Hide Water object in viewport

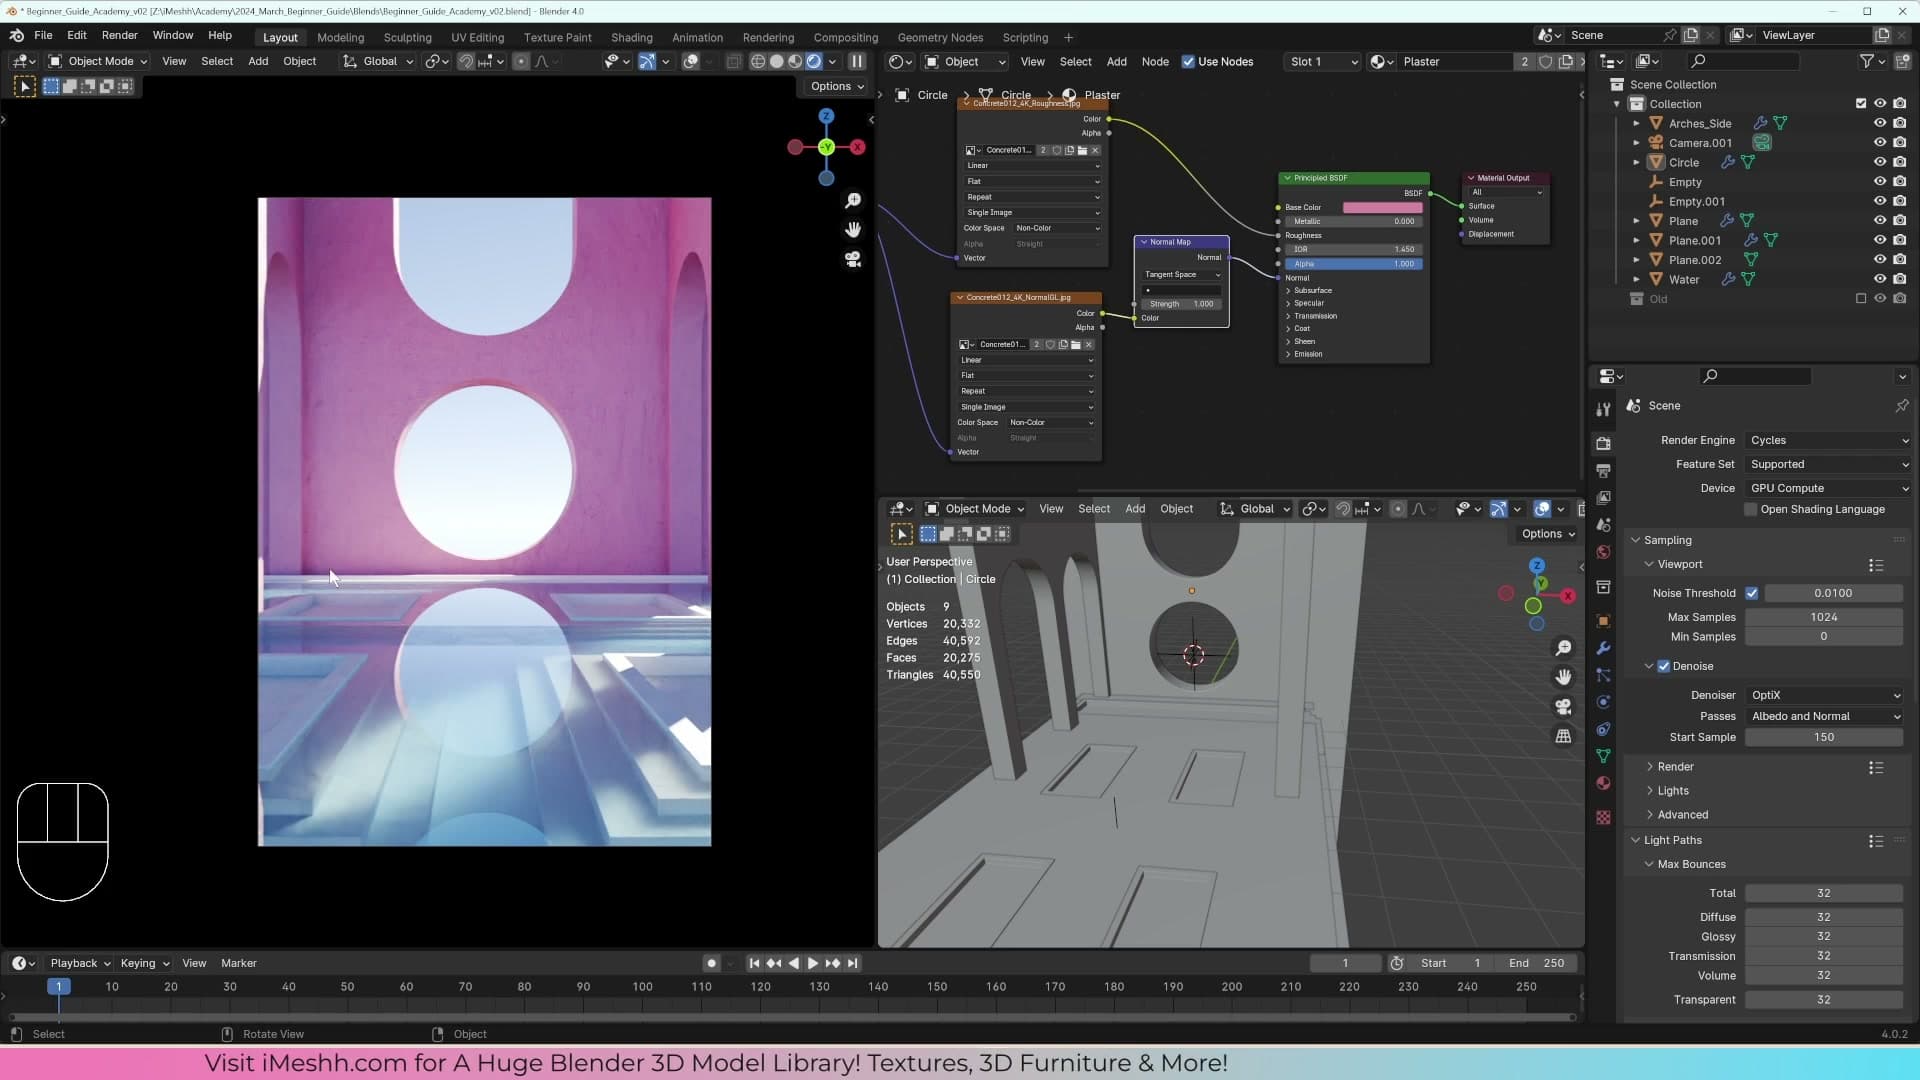[1880, 279]
